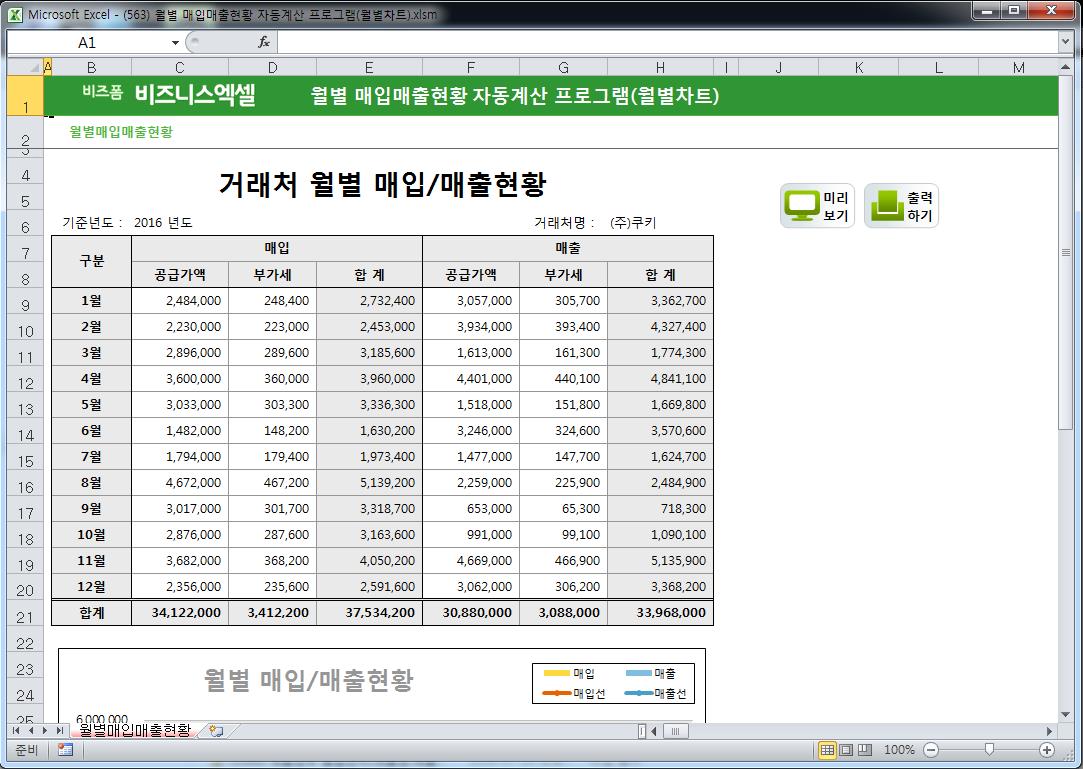1083x769 pixels.
Task: Click the macro record icon in status bar
Action: [65, 750]
